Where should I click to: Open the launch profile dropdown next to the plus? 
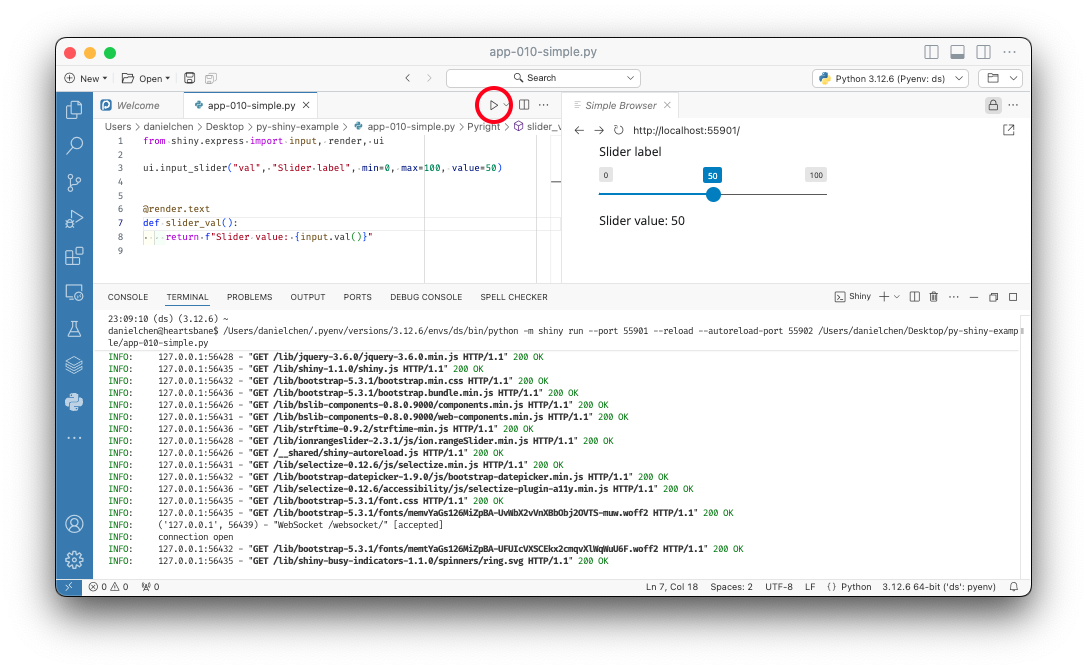click(x=897, y=297)
